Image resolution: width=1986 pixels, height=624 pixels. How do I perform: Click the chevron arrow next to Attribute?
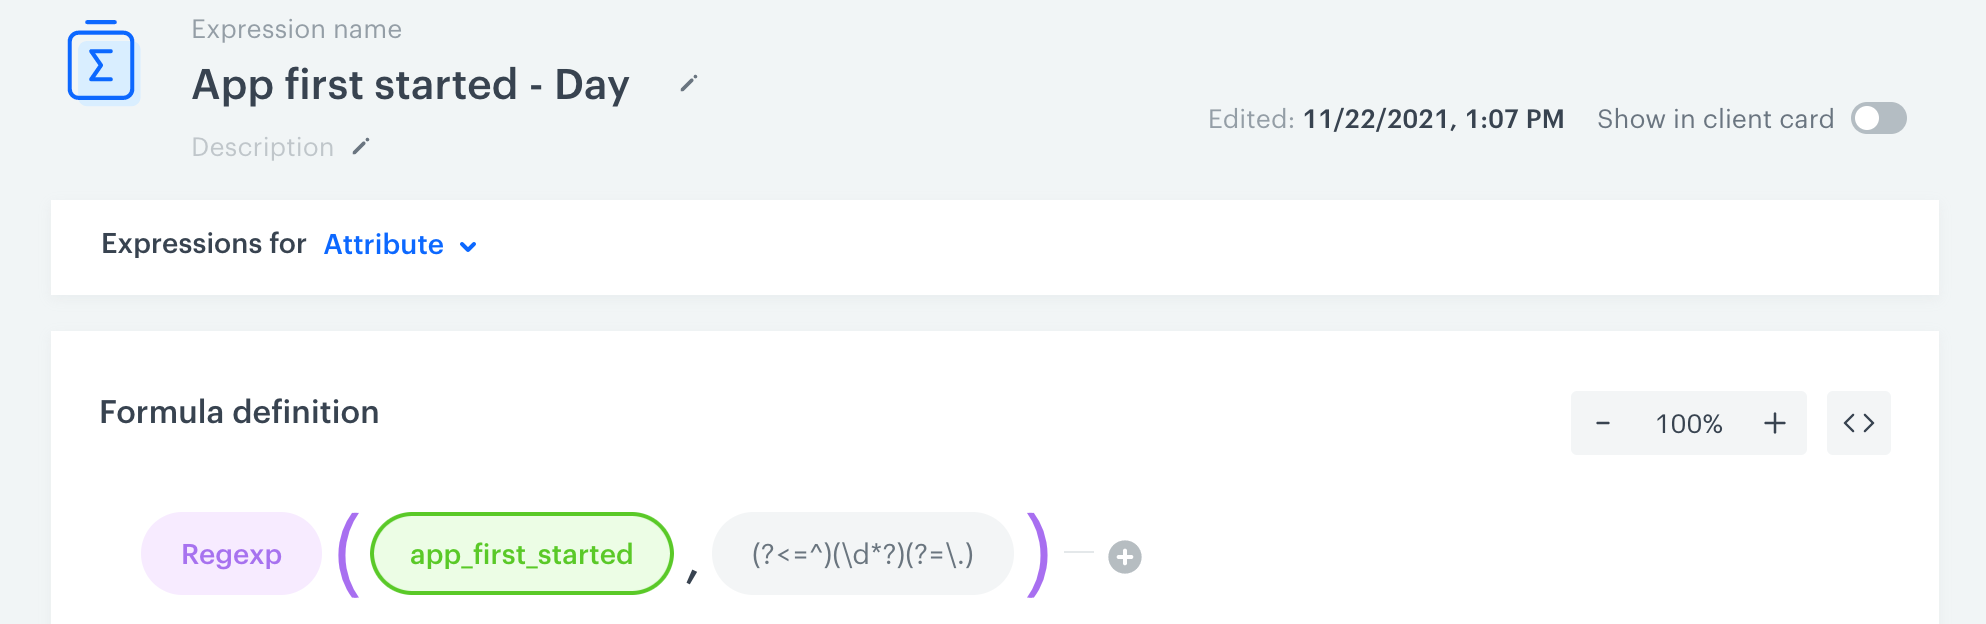point(468,247)
